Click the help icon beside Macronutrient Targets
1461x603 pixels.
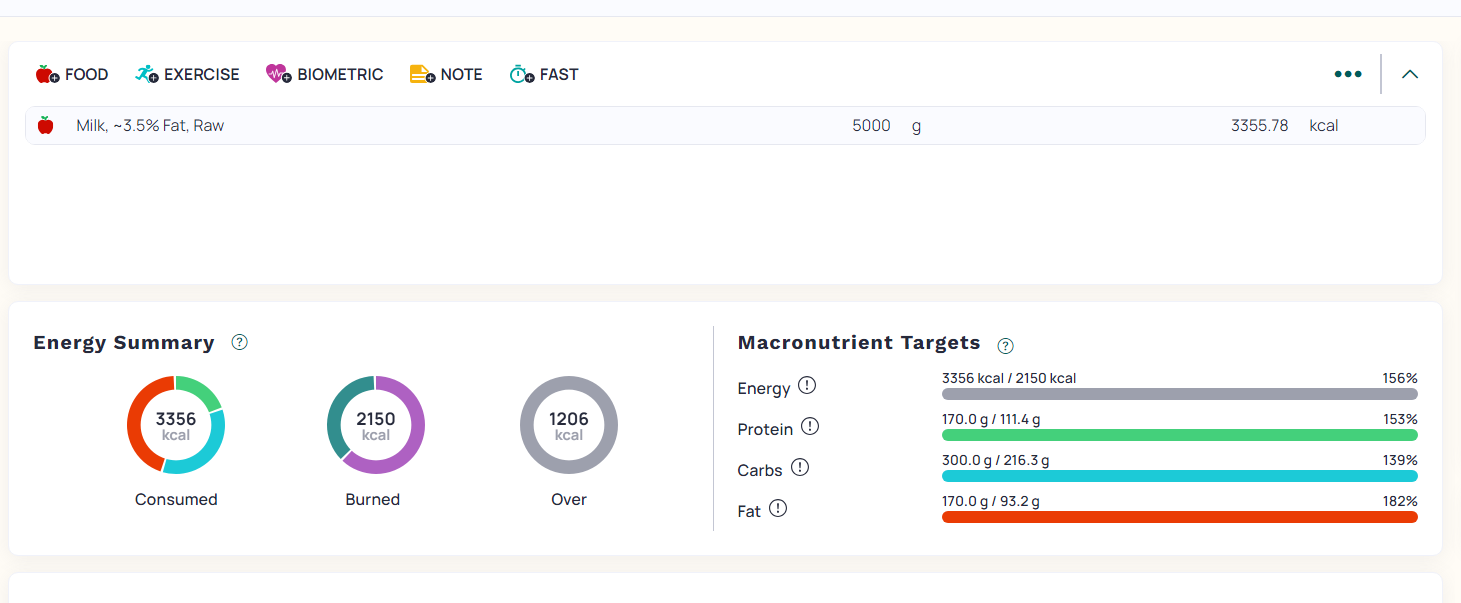[x=1006, y=346]
